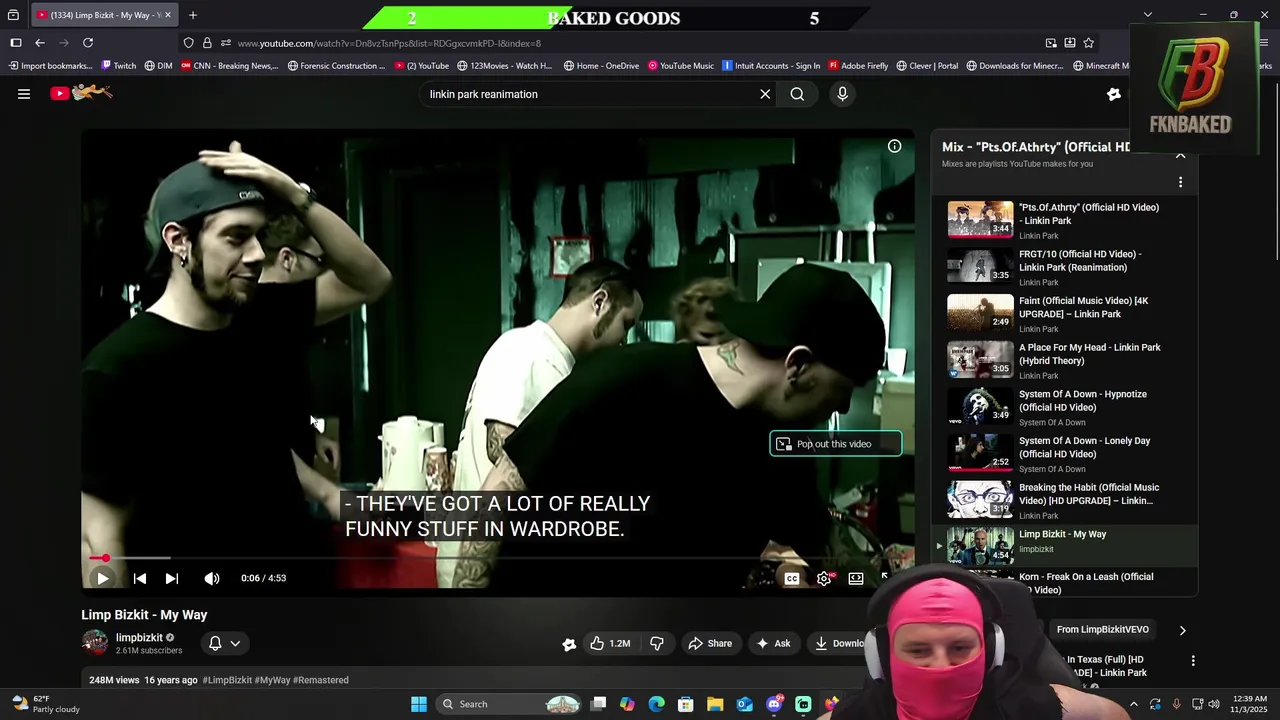Reload the page in the browser toolbar

point(88,43)
